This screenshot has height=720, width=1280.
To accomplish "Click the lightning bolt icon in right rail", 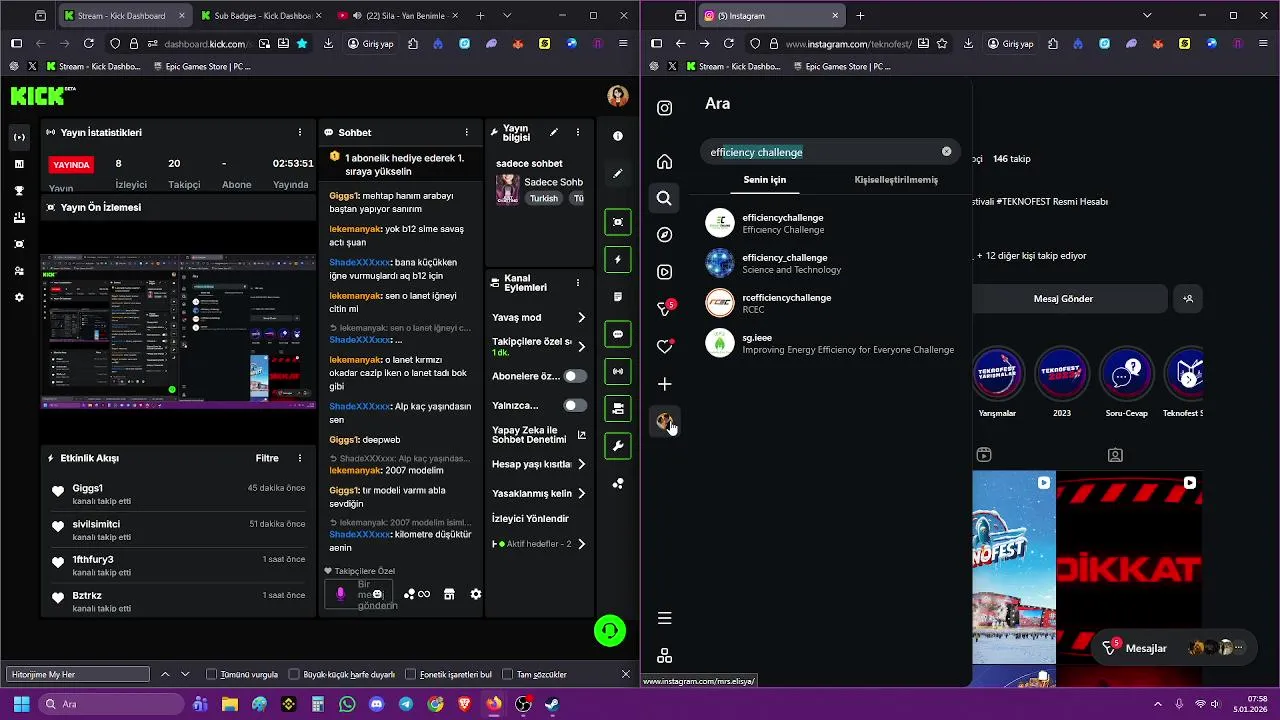I will coord(618,259).
